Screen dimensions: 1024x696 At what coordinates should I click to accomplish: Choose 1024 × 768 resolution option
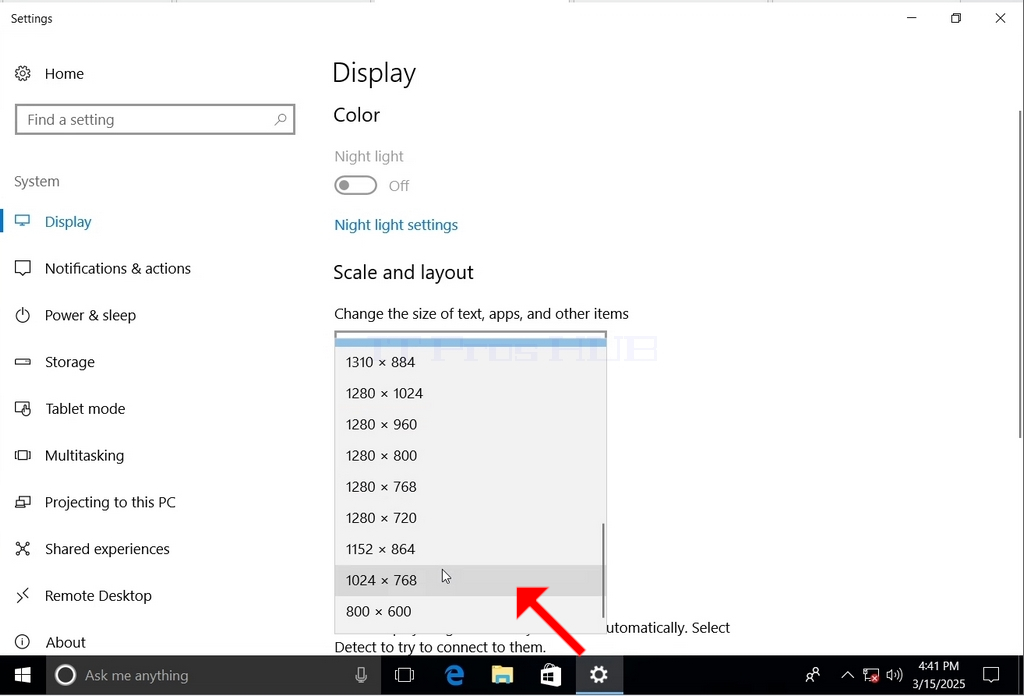pyautogui.click(x=470, y=580)
